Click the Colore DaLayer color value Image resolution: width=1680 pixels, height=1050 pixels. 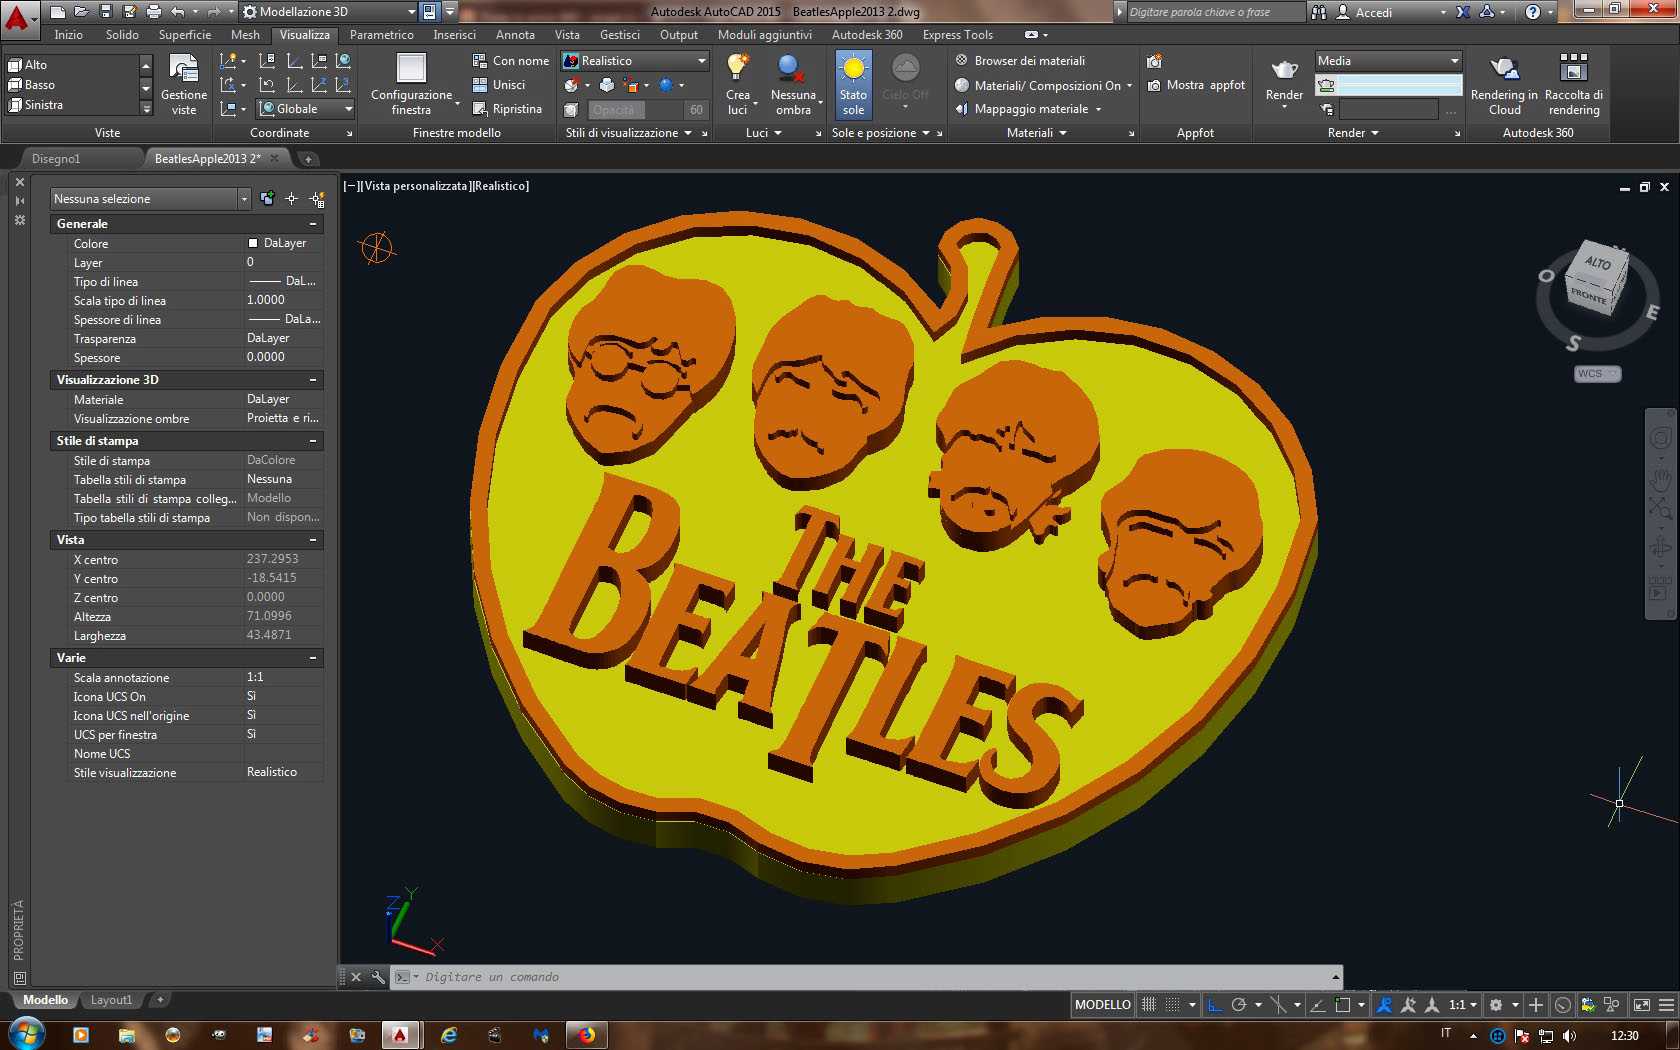point(284,243)
